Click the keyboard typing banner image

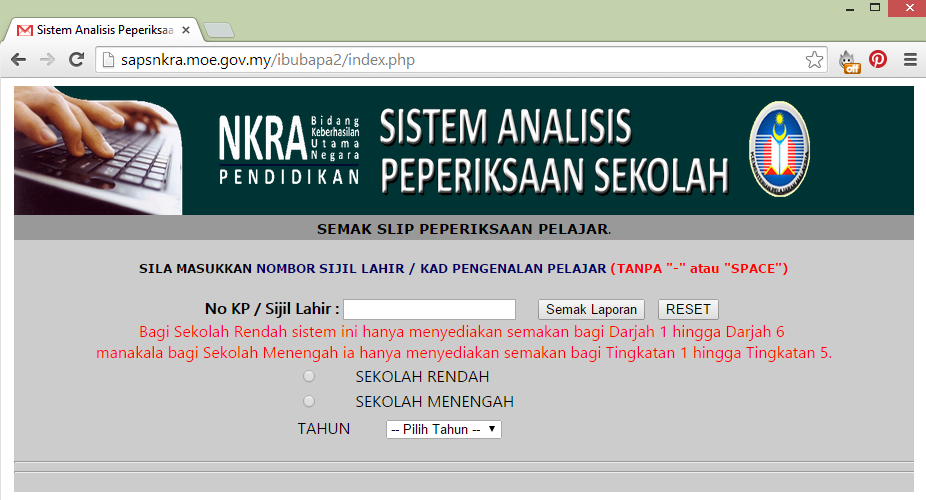point(98,151)
